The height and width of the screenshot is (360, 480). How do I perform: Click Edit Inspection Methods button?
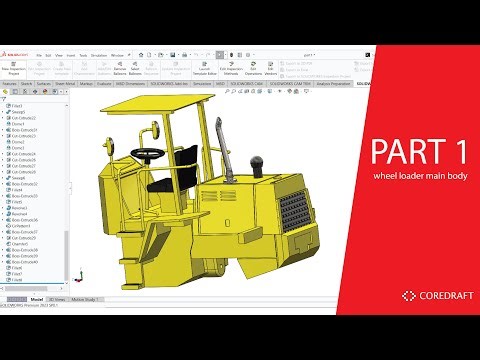coord(231,68)
